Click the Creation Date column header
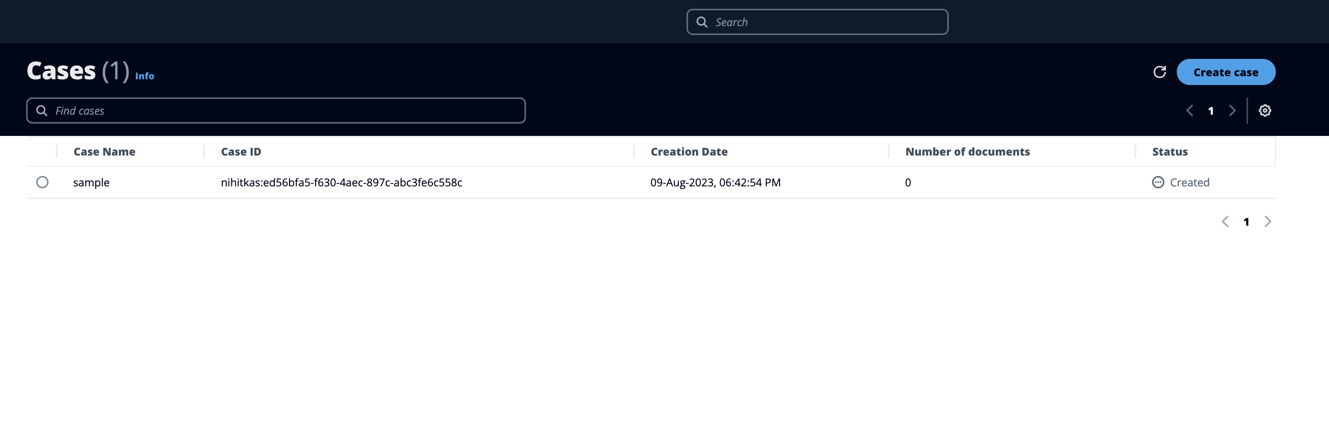Viewport: 1329px width, 429px height. [689, 152]
